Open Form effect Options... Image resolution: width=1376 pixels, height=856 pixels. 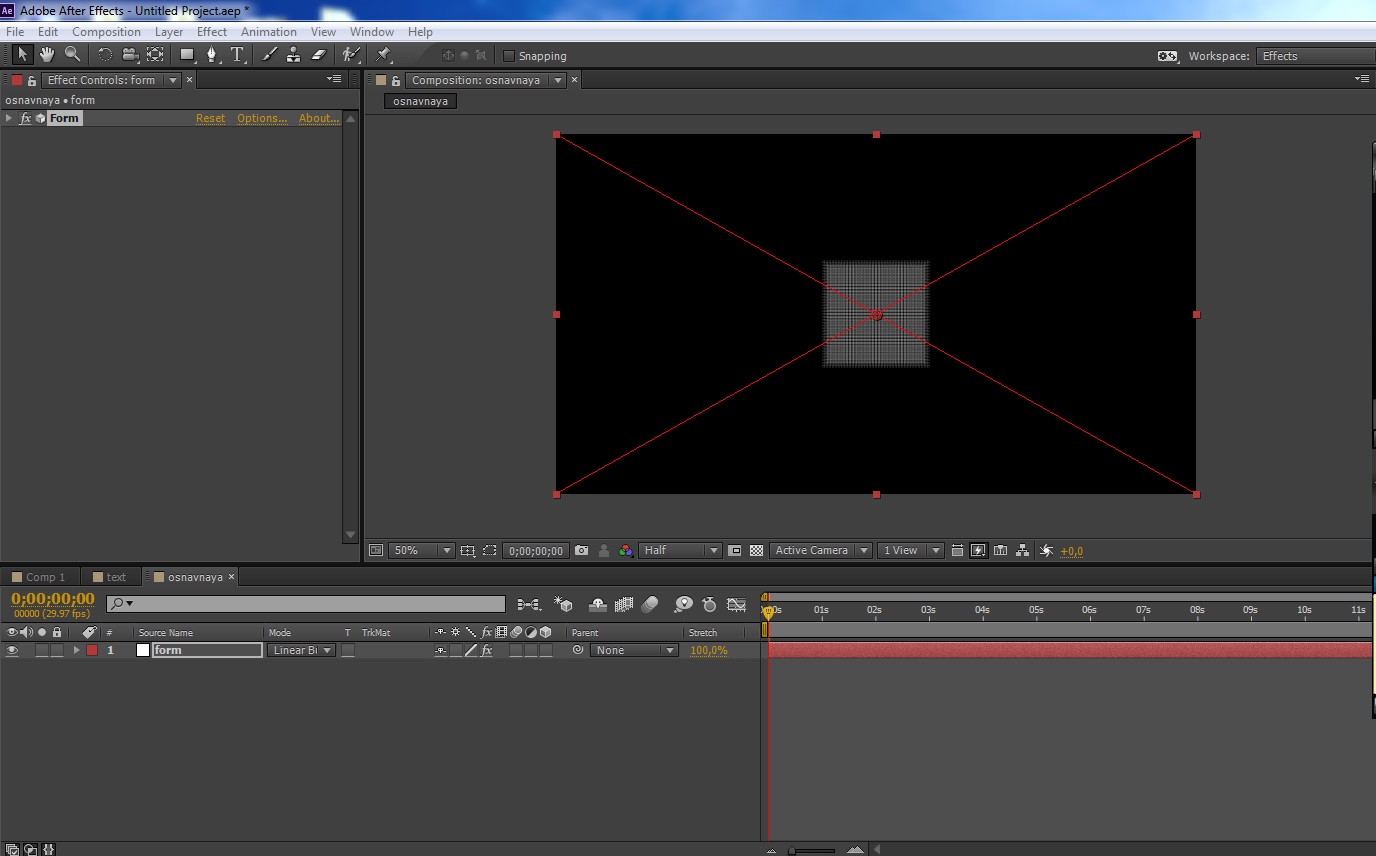tap(262, 118)
